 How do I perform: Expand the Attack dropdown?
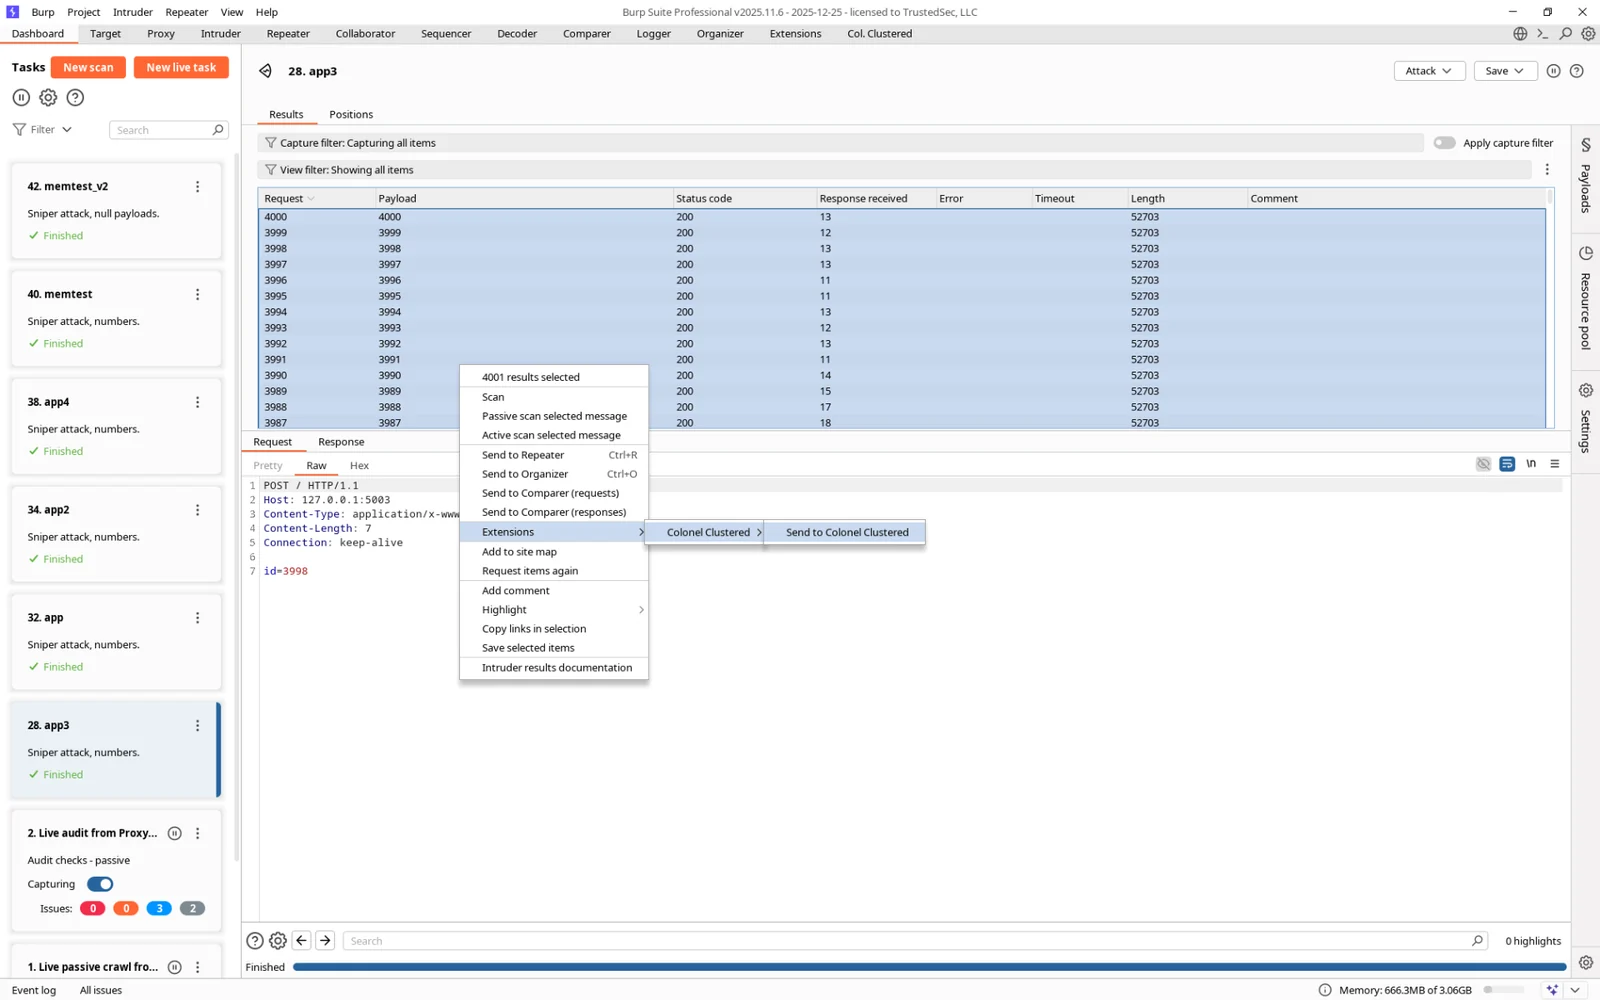pyautogui.click(x=1429, y=71)
